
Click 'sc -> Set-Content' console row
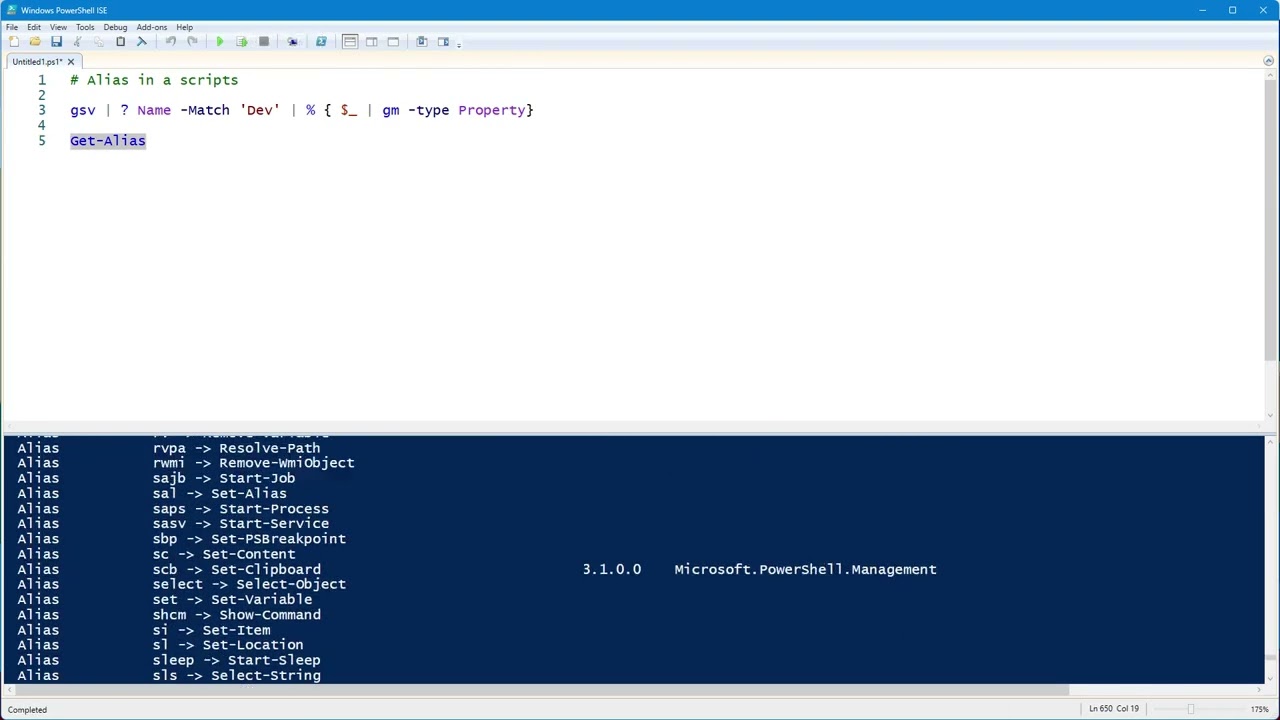(x=224, y=554)
